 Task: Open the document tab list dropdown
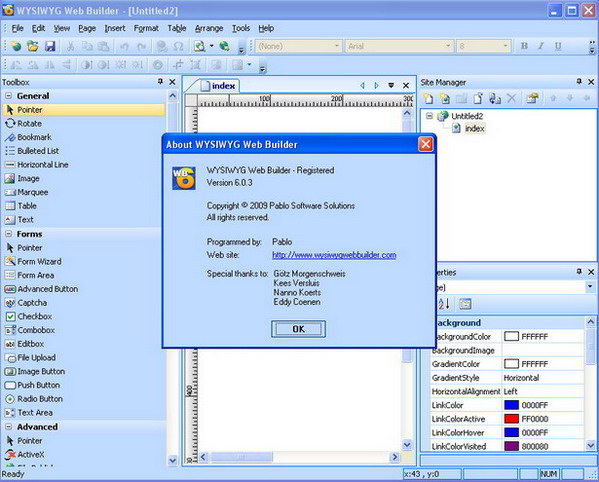point(391,85)
